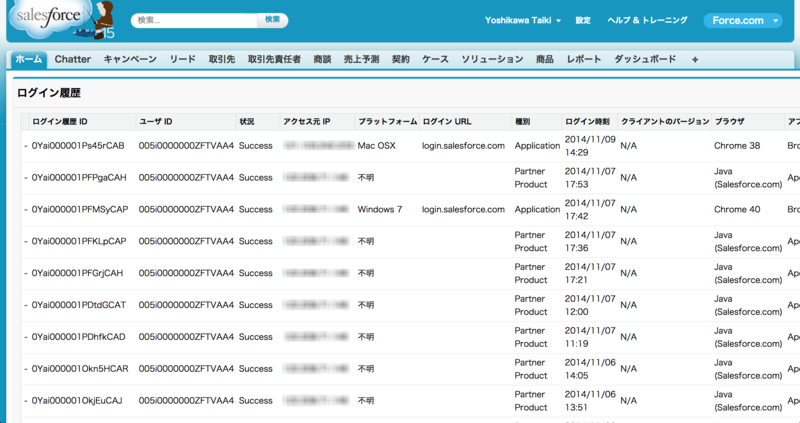
Task: Click the ログイン時刻 column header
Action: [587, 121]
